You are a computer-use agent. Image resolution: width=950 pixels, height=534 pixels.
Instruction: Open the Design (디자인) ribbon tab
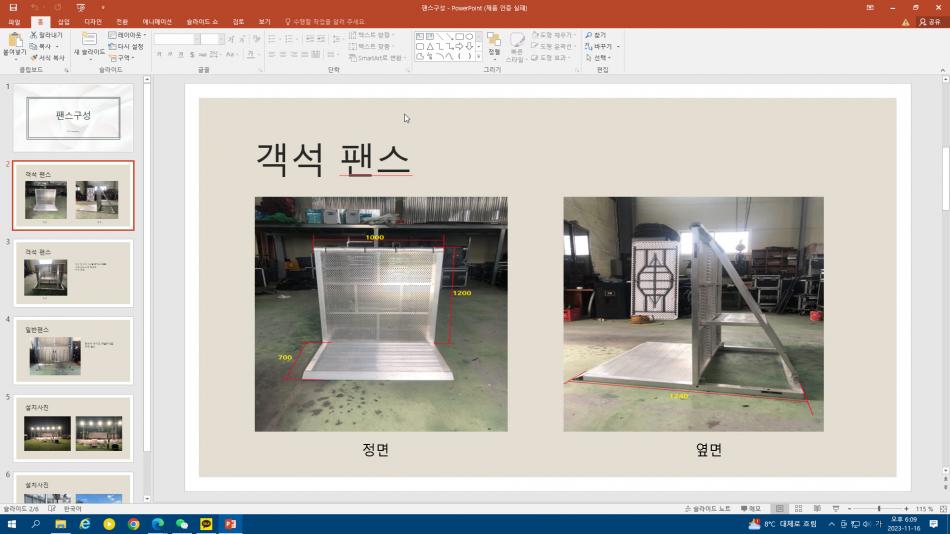[x=93, y=22]
